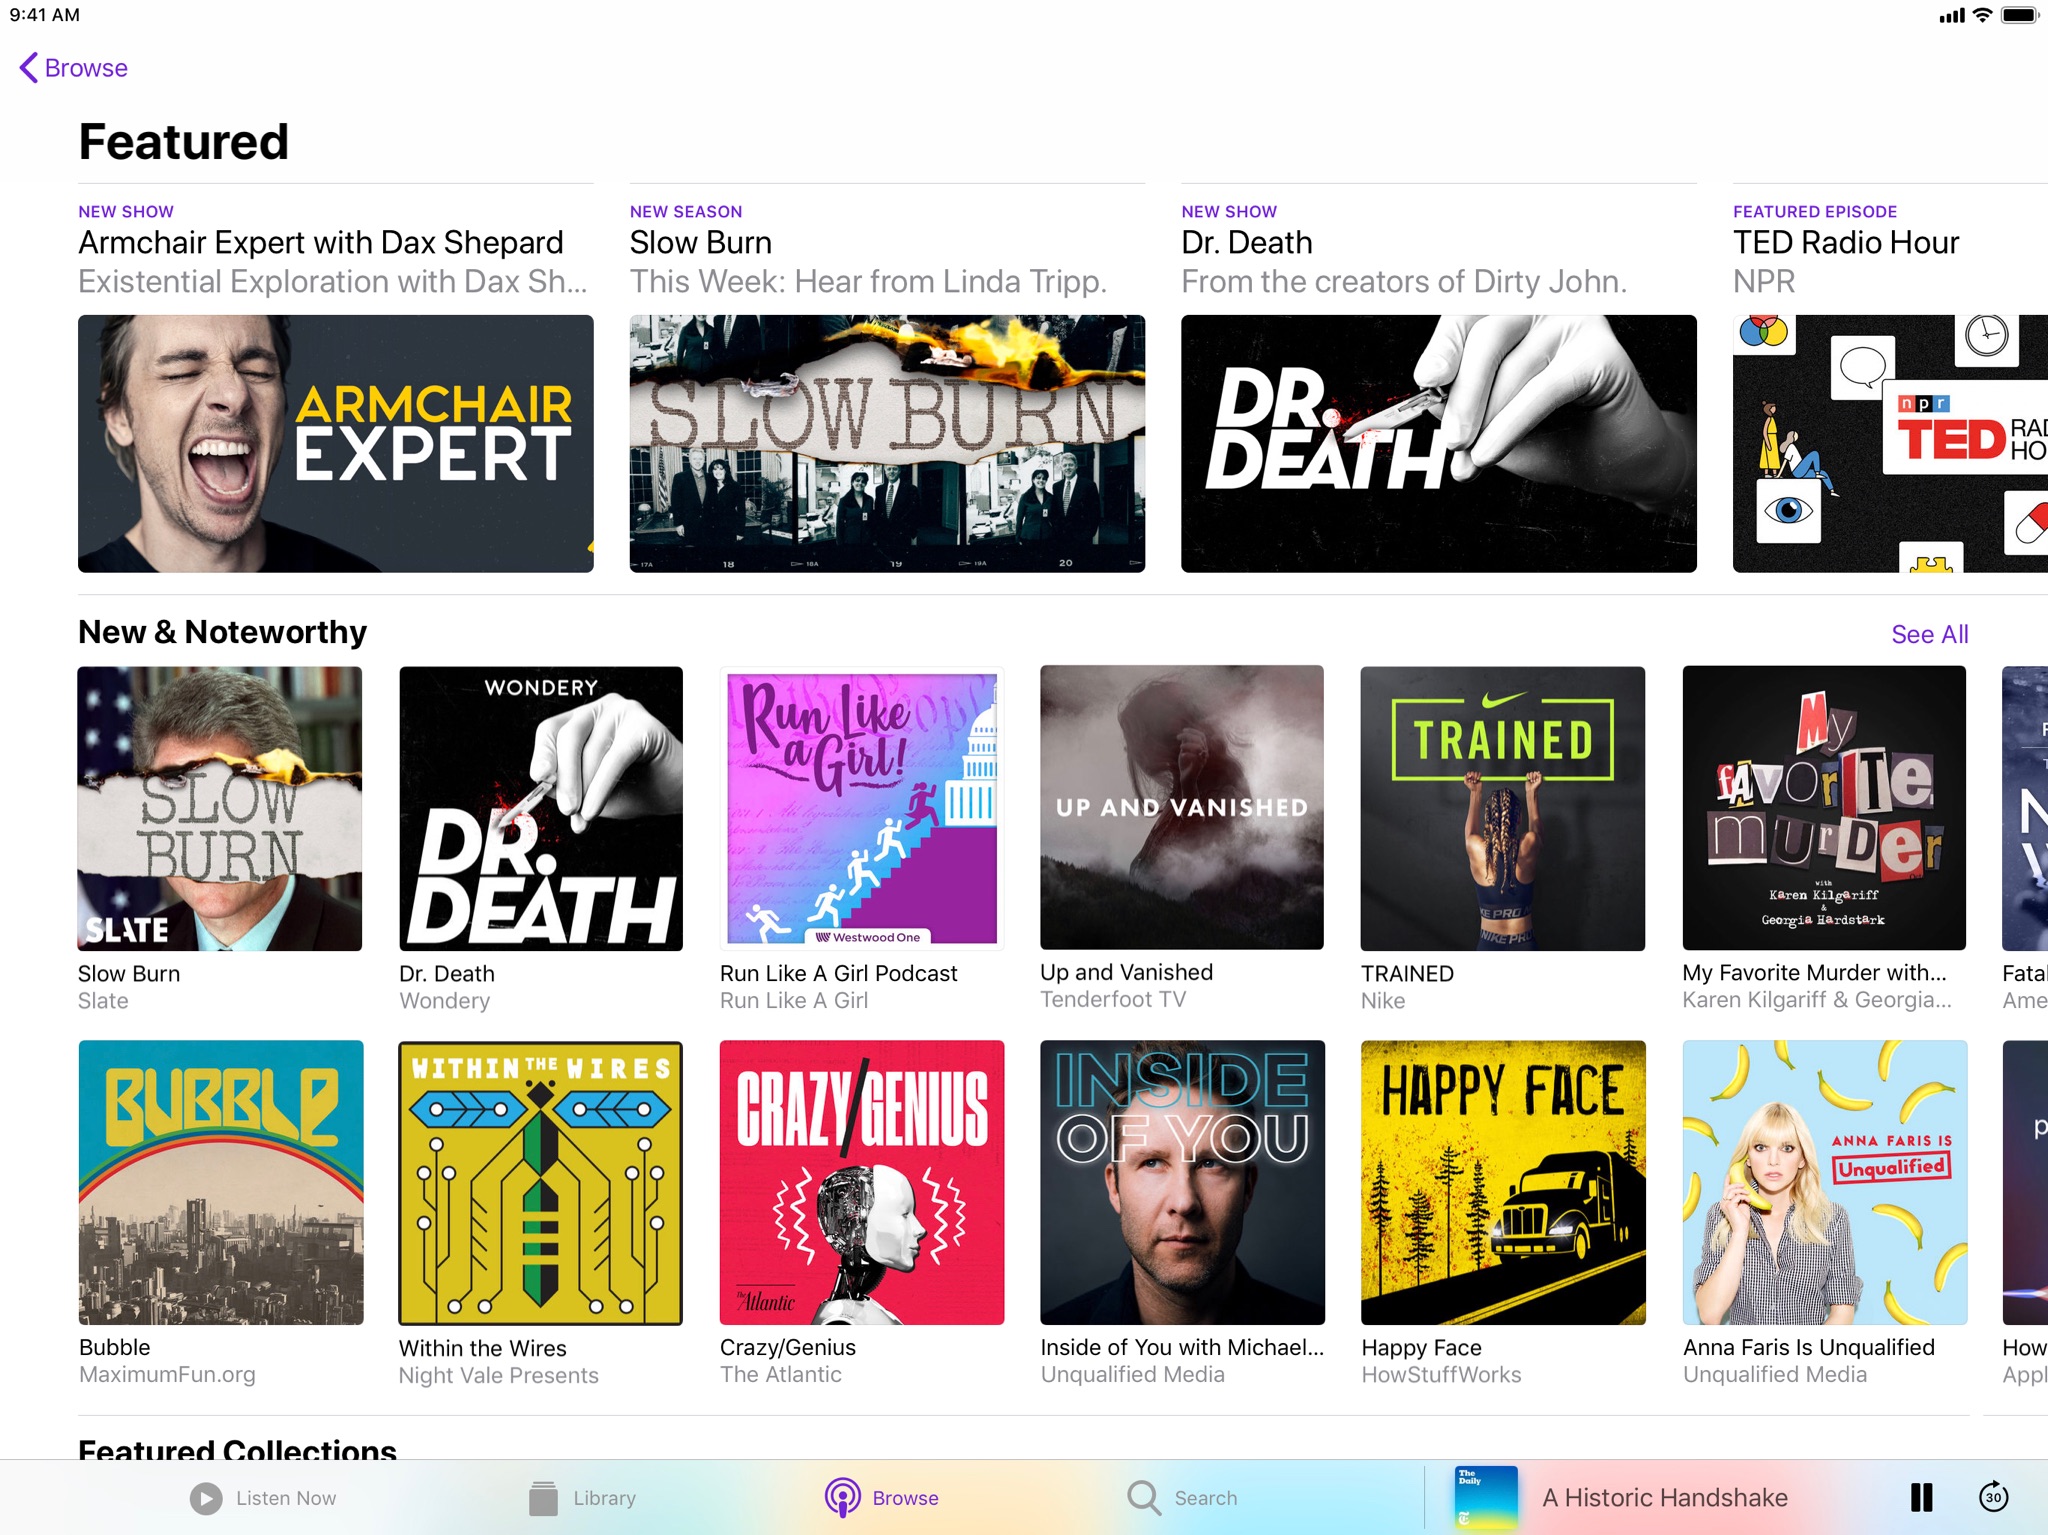Viewport: 2048px width, 1535px height.
Task: Open See All for New & Noteworthy
Action: click(1930, 634)
